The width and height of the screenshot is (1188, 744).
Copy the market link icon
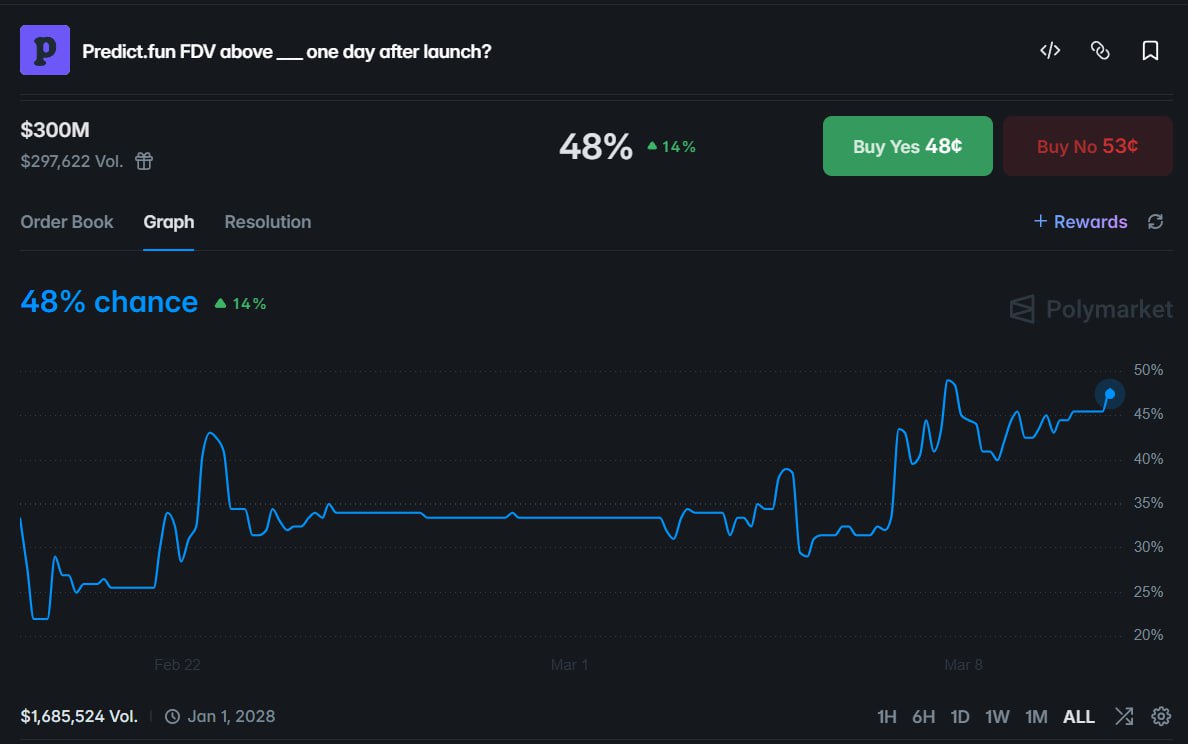point(1100,51)
